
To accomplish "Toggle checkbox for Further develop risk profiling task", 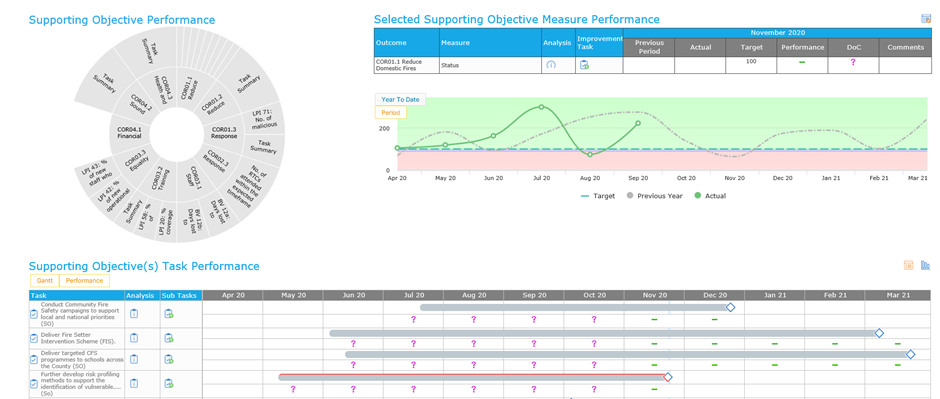I will click(34, 383).
